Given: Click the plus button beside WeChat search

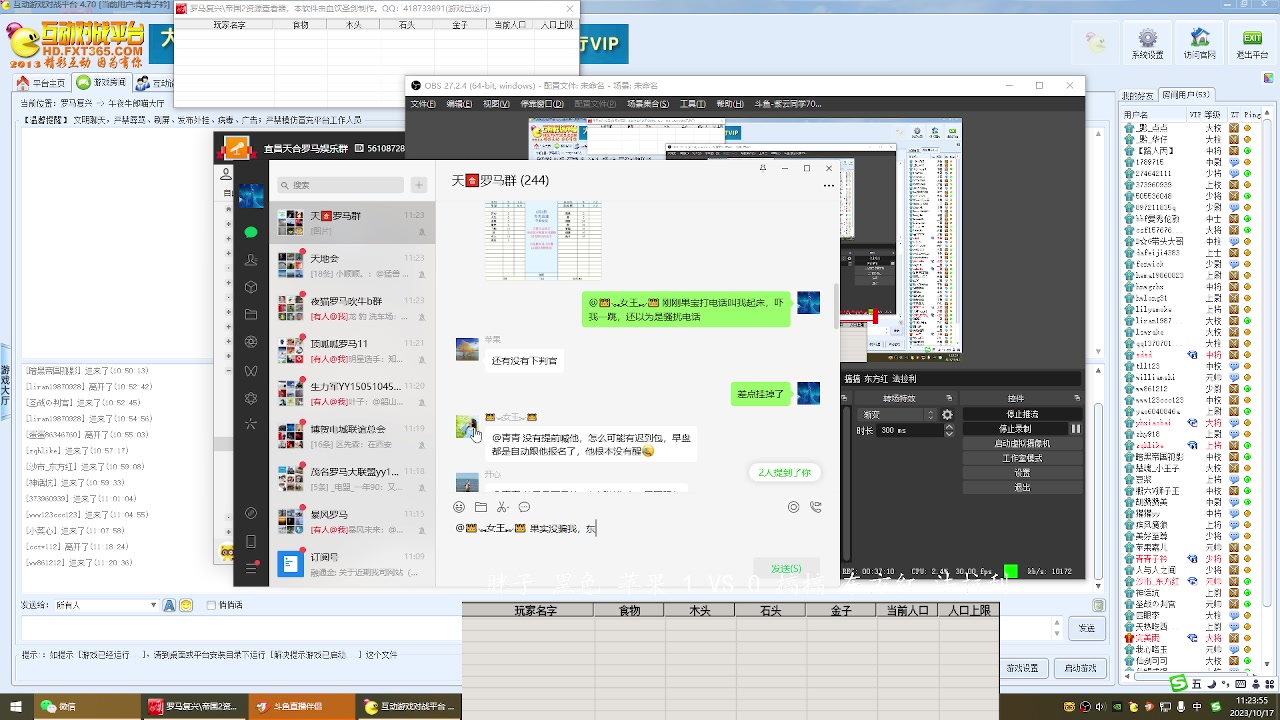Looking at the screenshot, I should pos(419,185).
